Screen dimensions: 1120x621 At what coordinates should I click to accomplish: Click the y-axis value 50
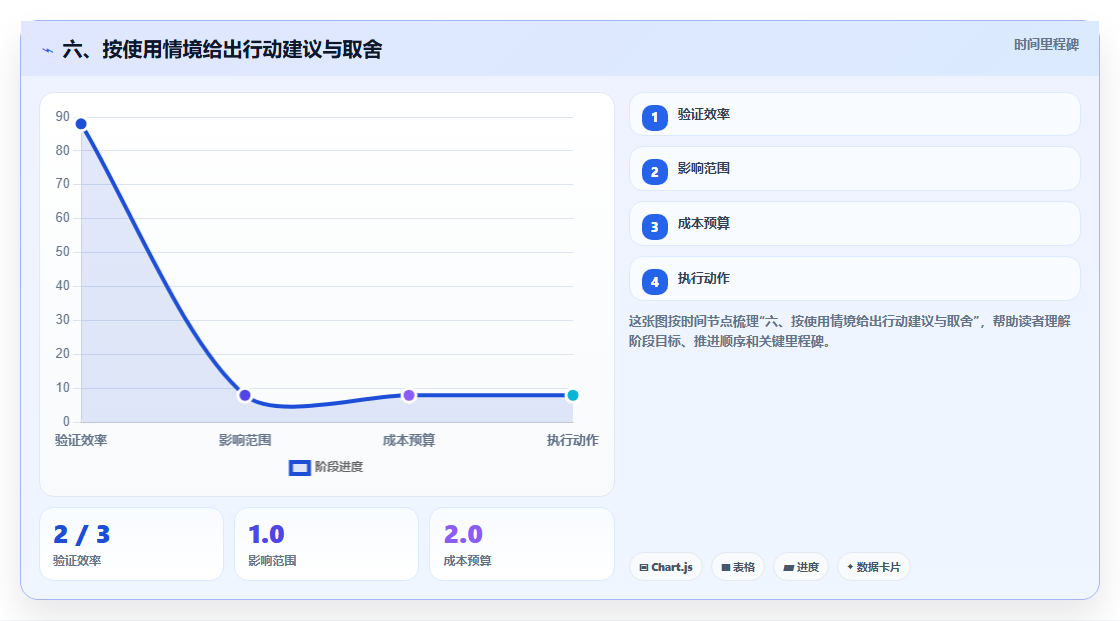[63, 252]
